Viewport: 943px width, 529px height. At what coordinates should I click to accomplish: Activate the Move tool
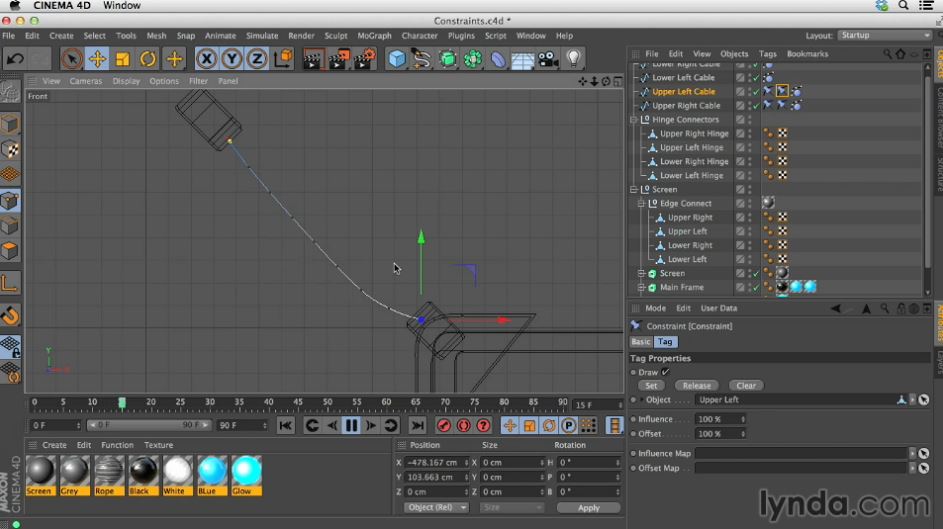coord(97,59)
